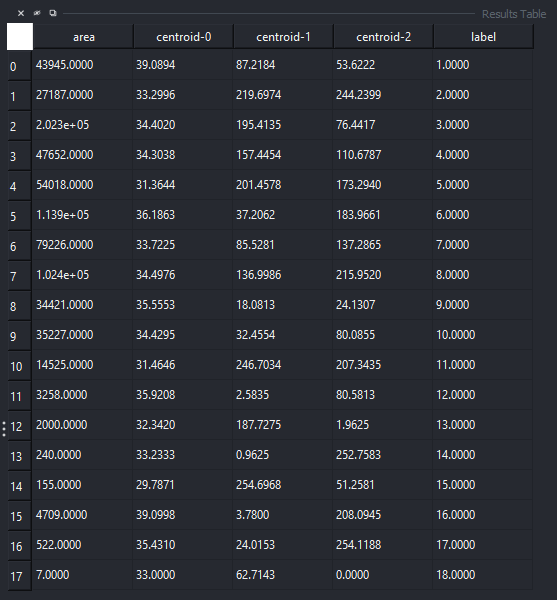Click centroid-0 cell 33.0000
This screenshot has height=600, width=557.
click(x=183, y=575)
